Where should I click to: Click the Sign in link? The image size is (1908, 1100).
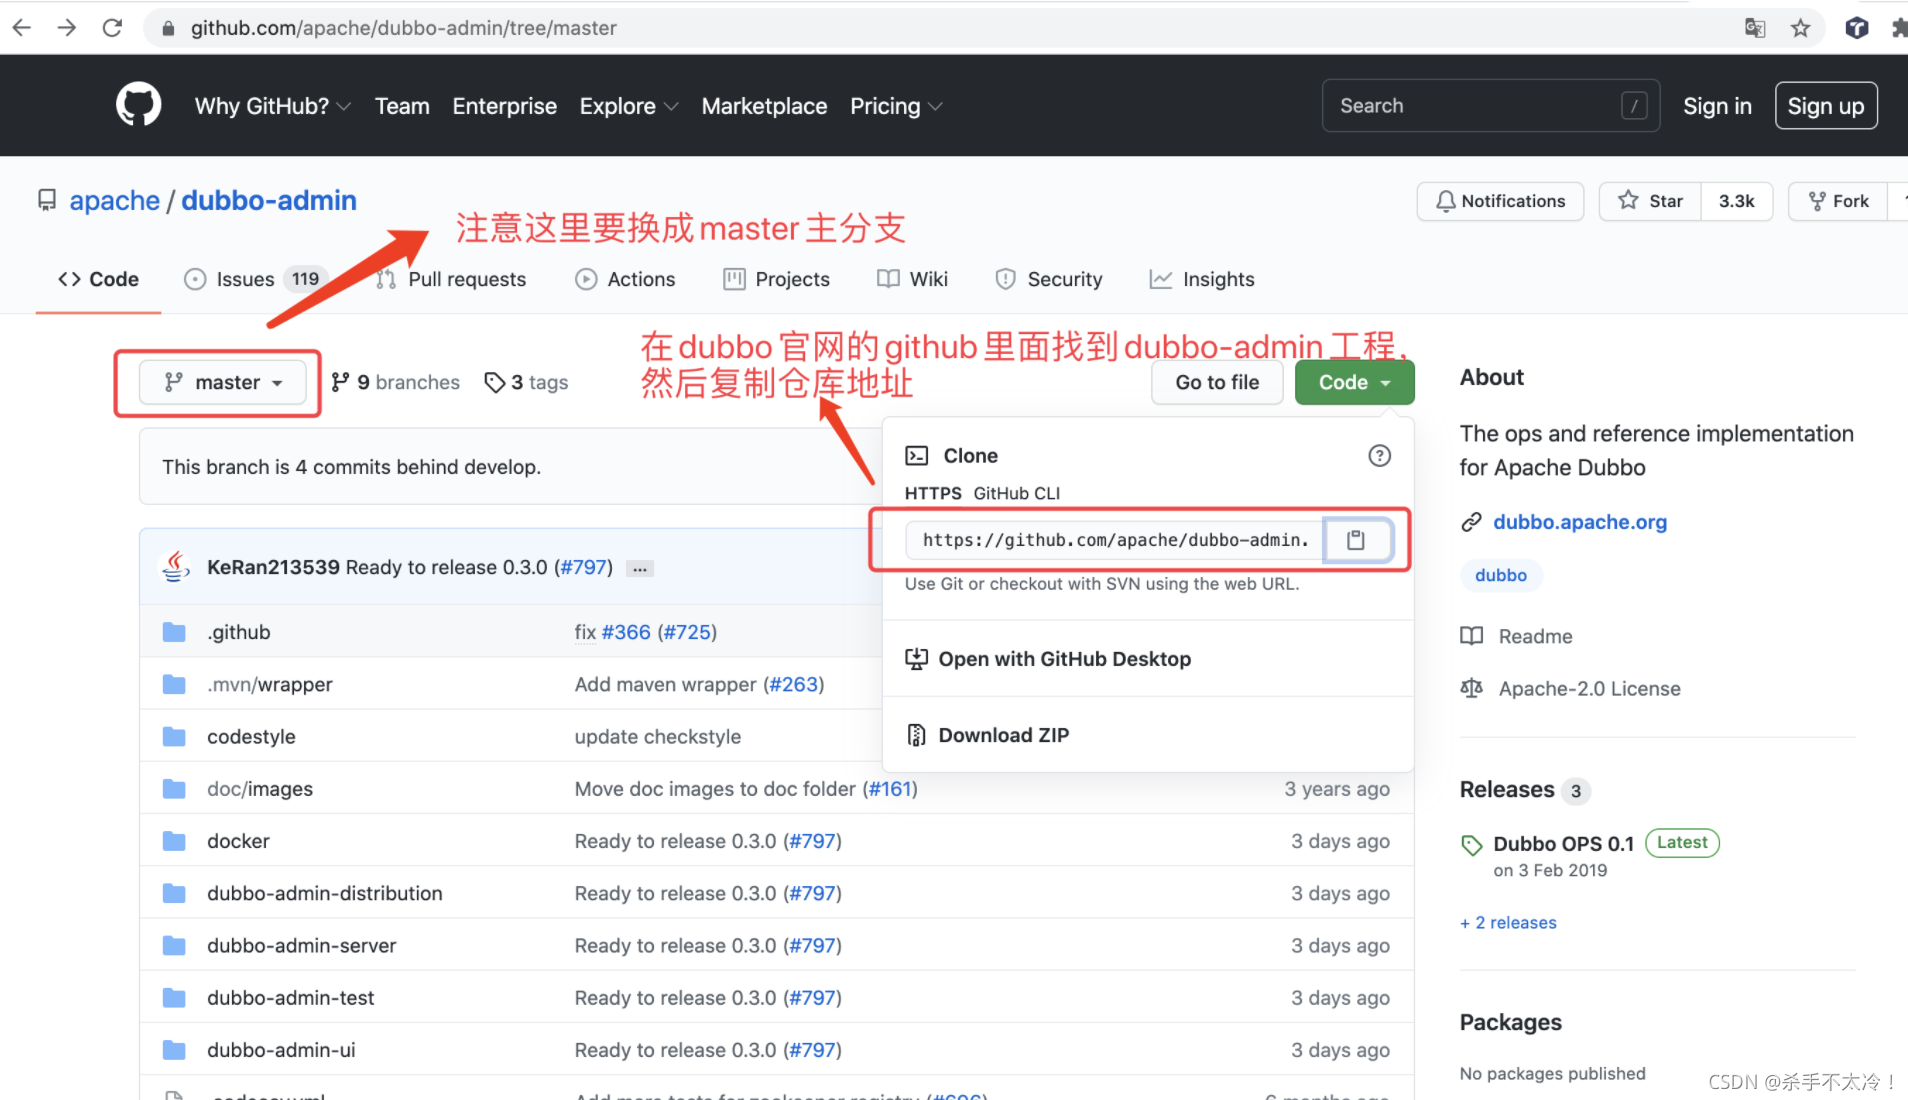coord(1716,106)
